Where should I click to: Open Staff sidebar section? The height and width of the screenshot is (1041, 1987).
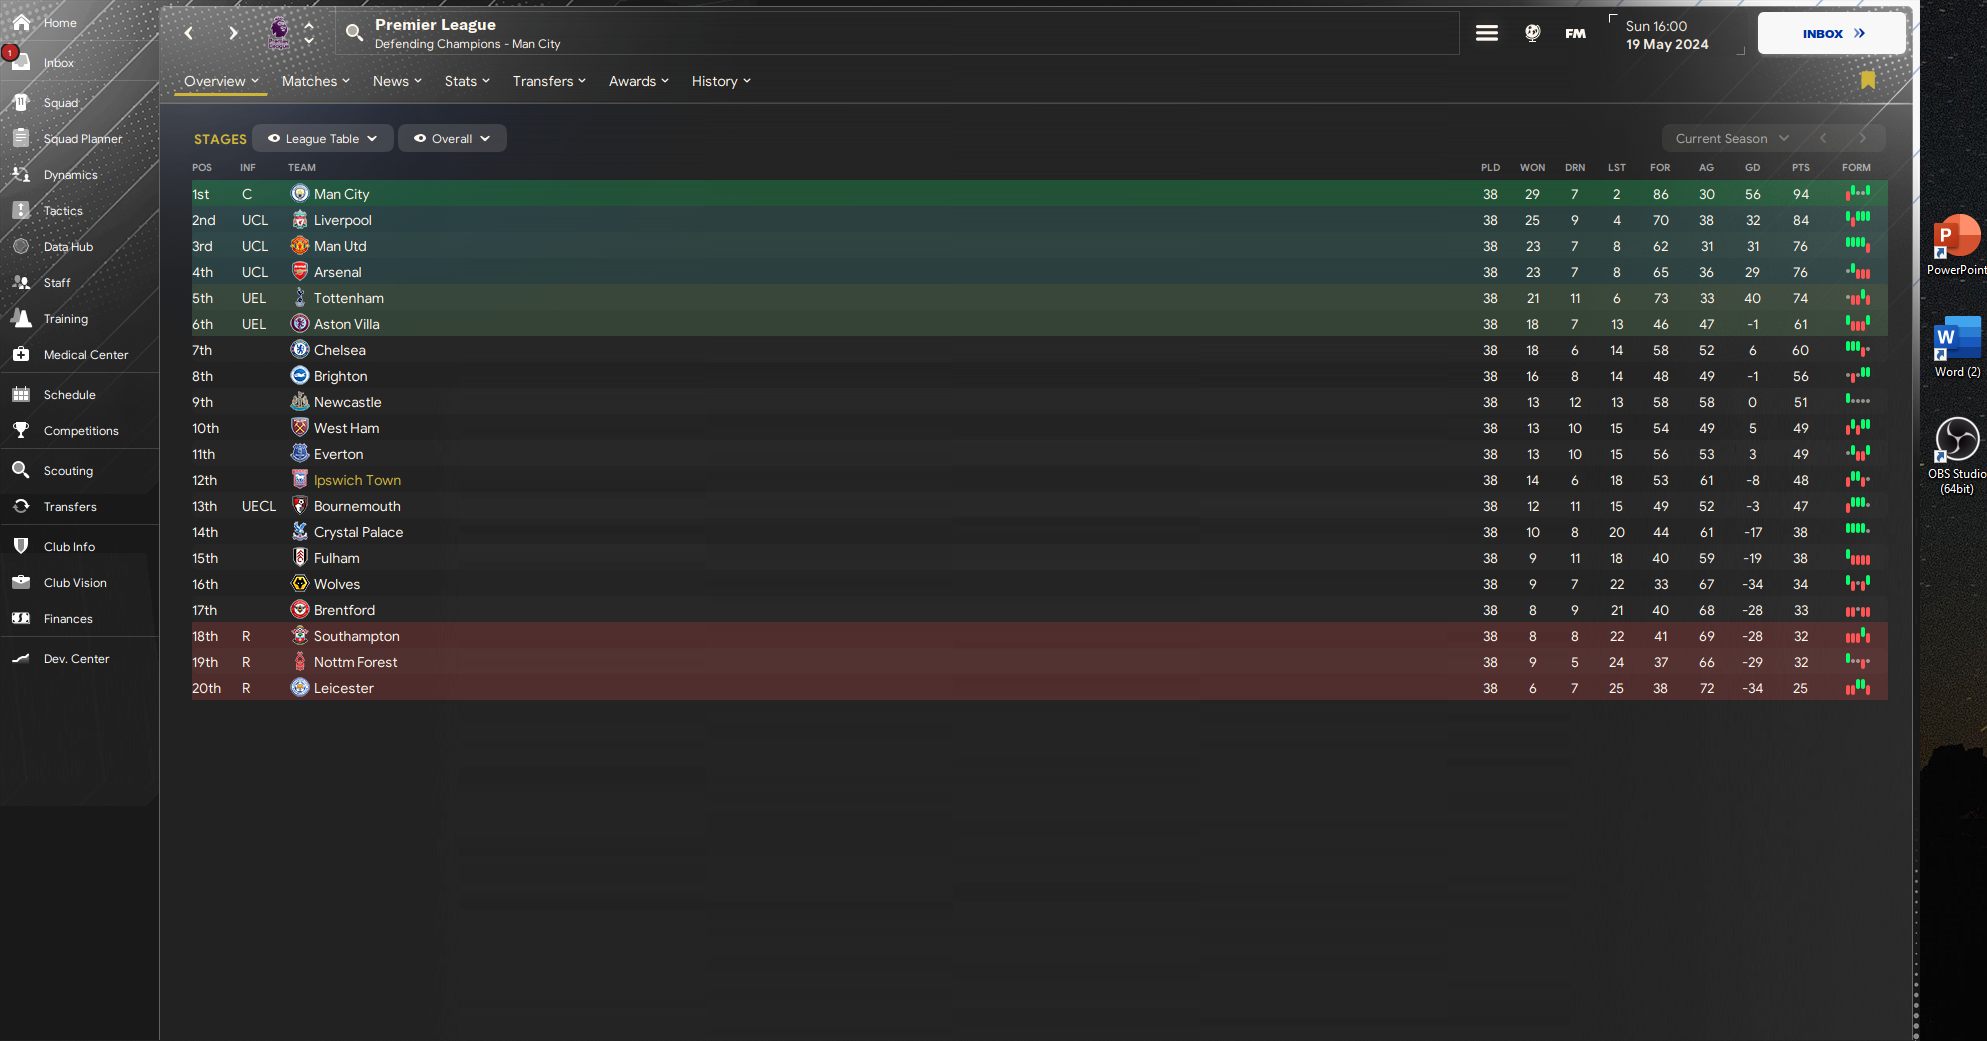57,283
